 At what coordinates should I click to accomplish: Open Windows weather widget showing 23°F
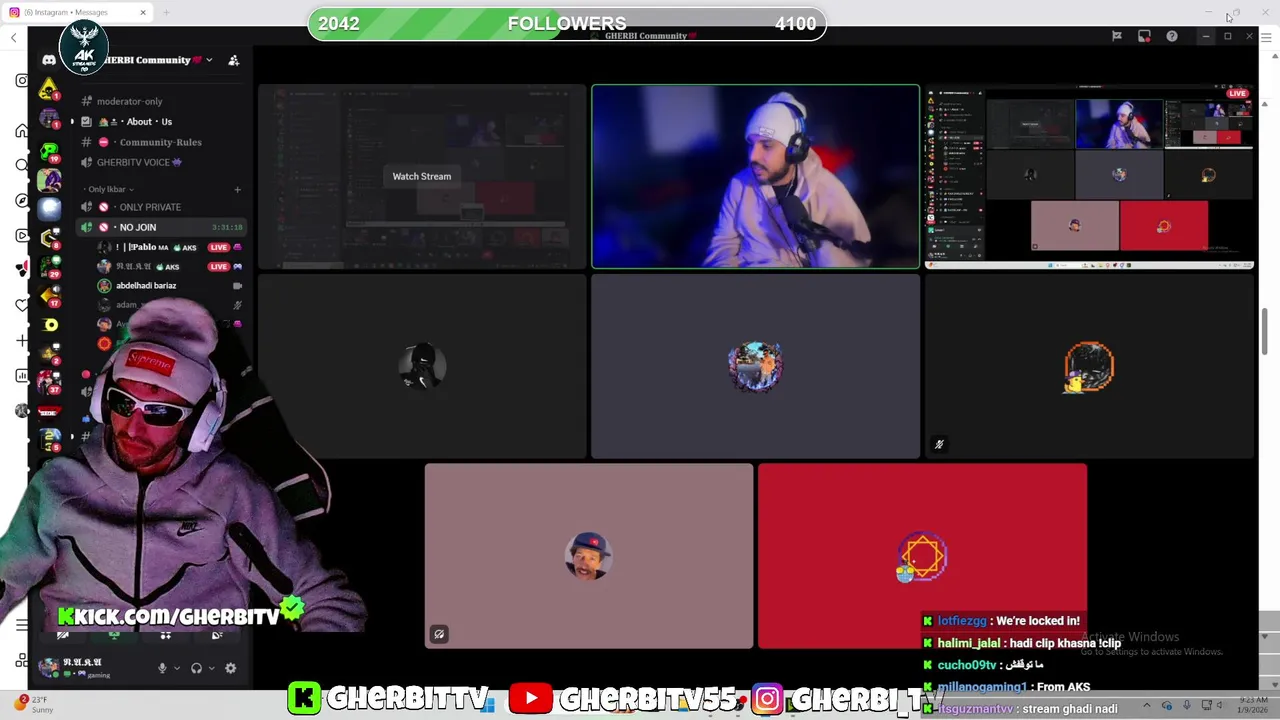[32, 704]
